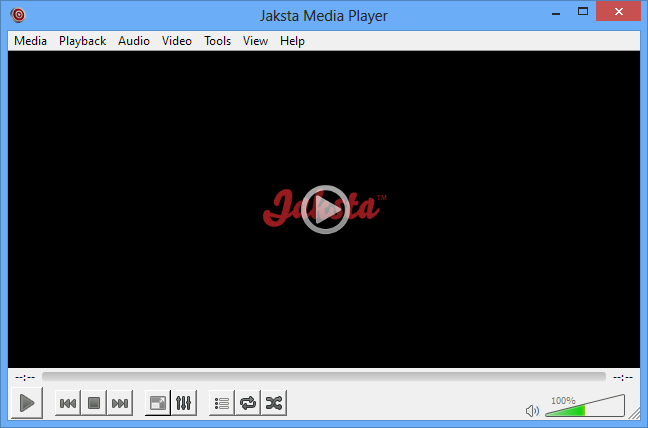
Task: Toggle shuffle random playback
Action: coord(274,403)
